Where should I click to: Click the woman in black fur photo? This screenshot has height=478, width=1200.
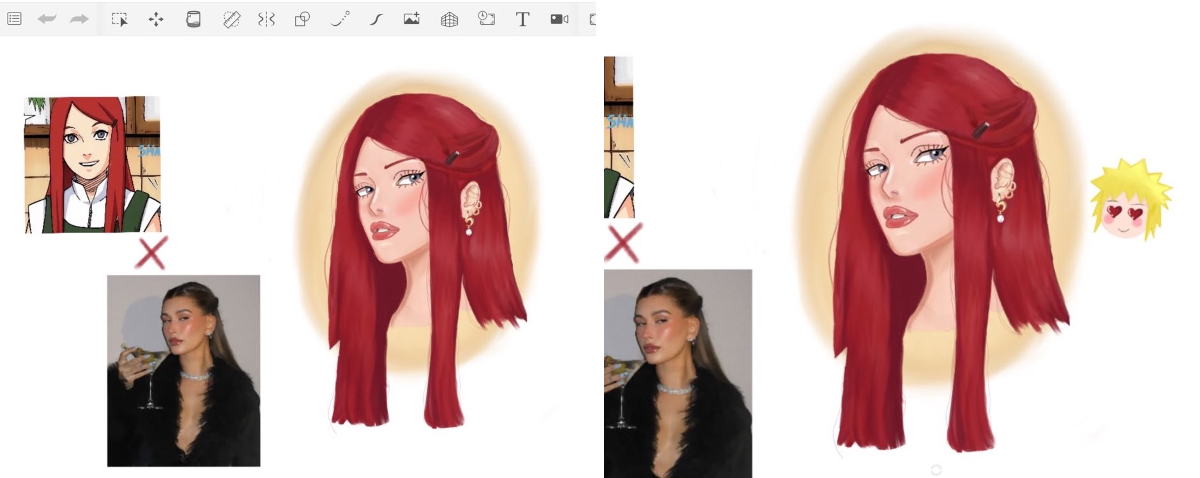[184, 371]
